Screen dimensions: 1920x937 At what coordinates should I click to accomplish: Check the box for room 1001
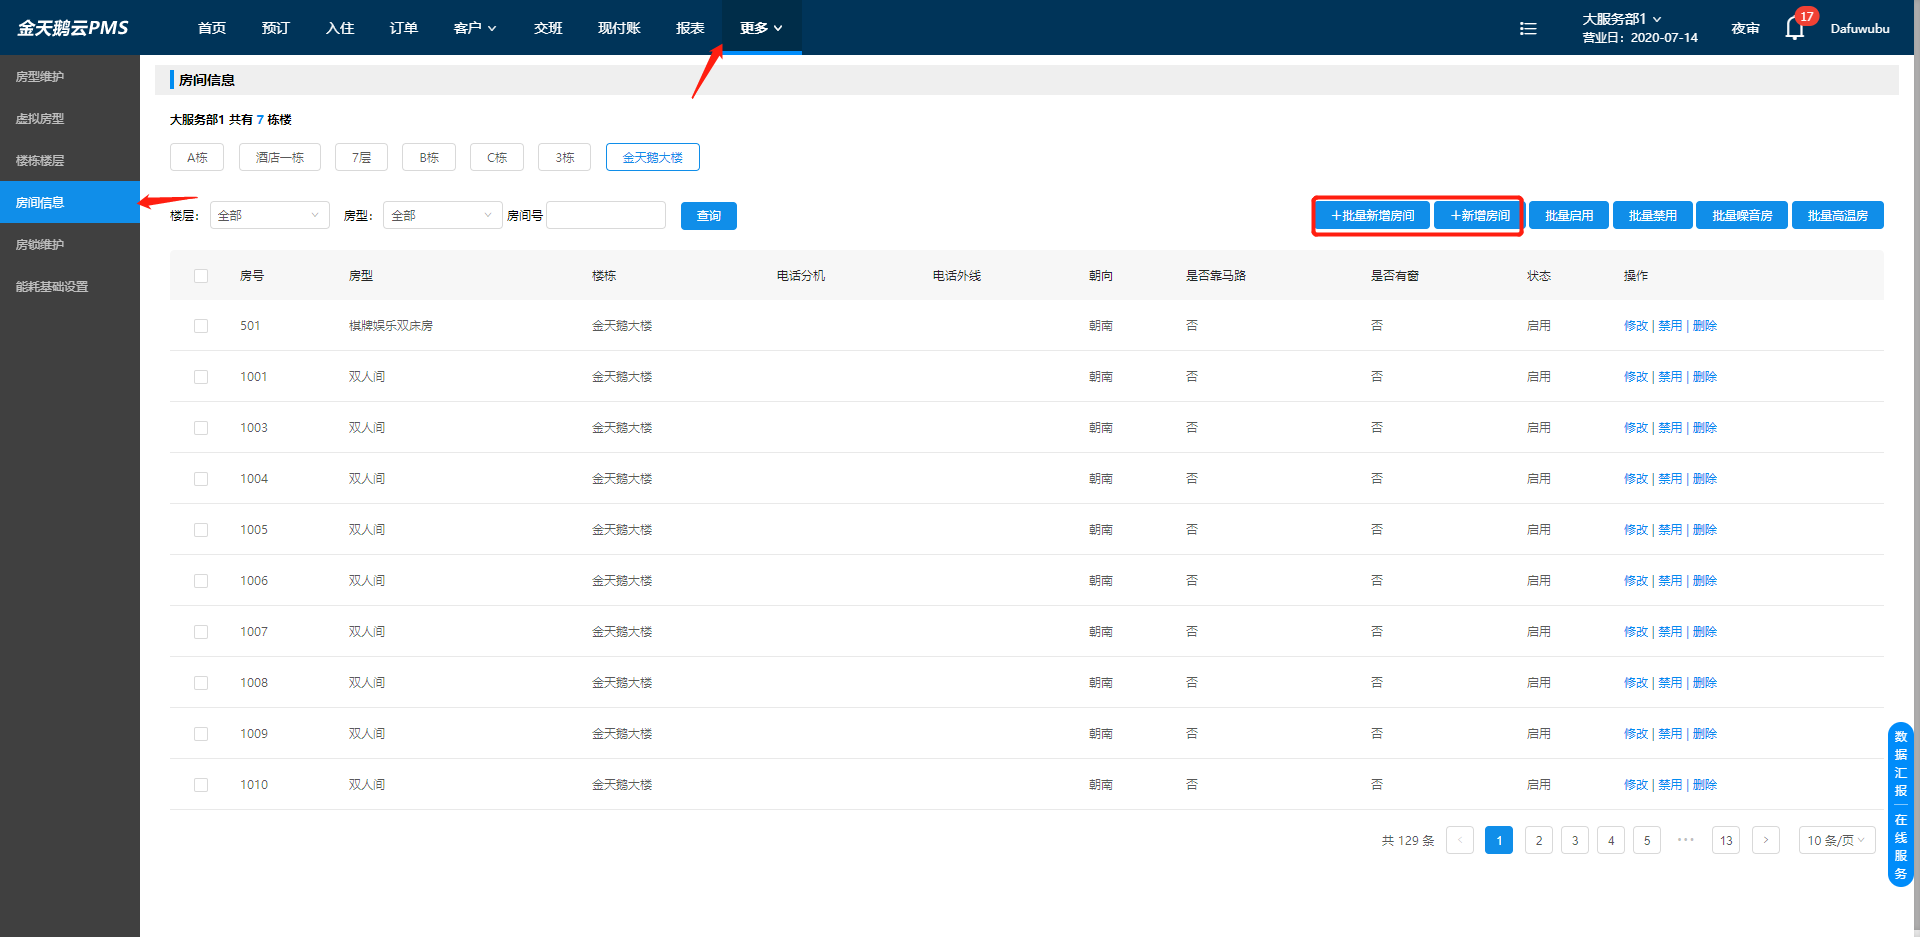[201, 377]
